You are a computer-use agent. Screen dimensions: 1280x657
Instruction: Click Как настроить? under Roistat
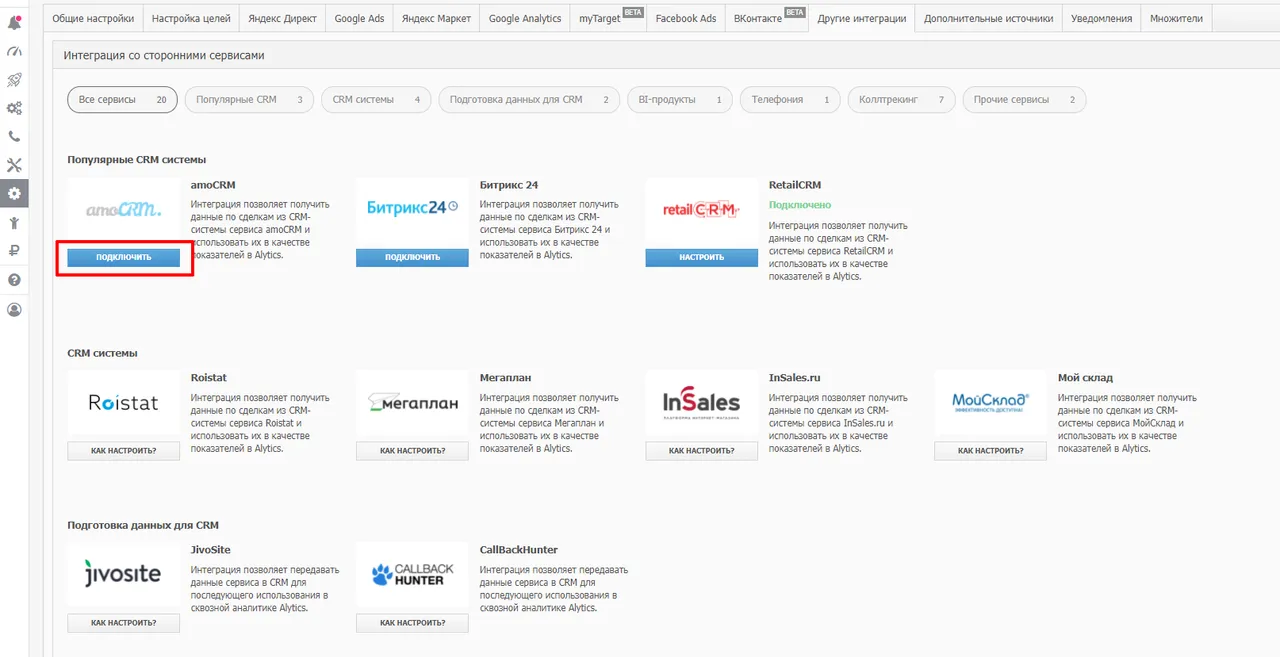point(124,451)
